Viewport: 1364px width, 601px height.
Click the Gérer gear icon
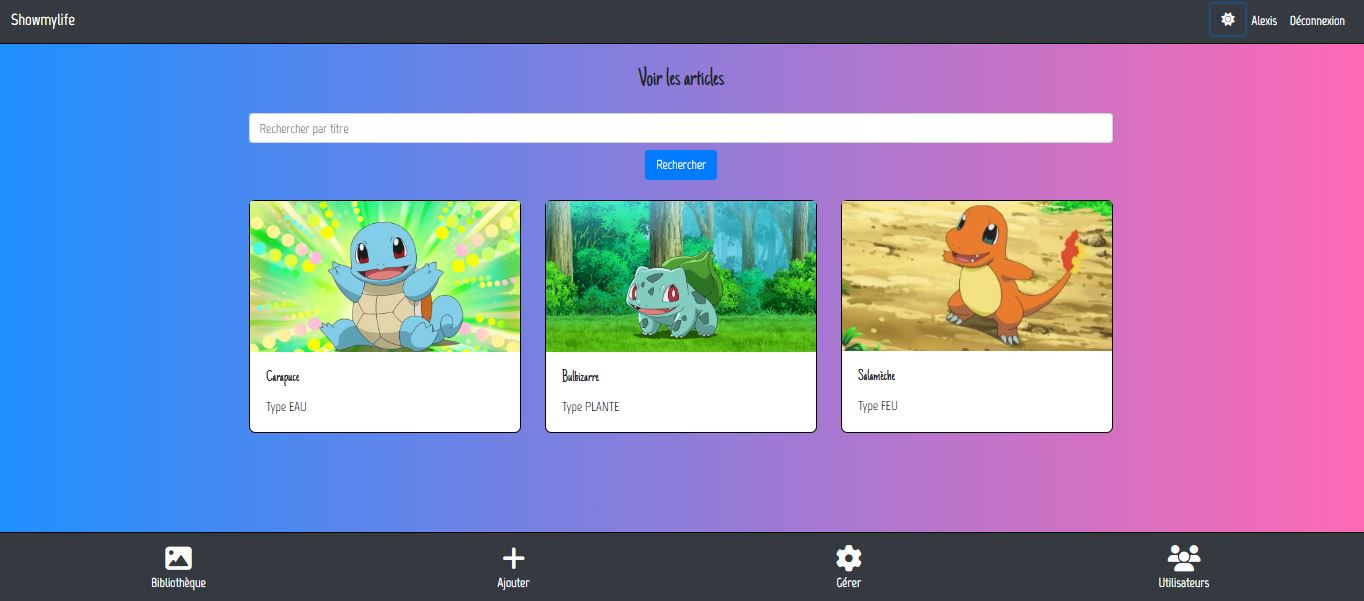pos(848,558)
